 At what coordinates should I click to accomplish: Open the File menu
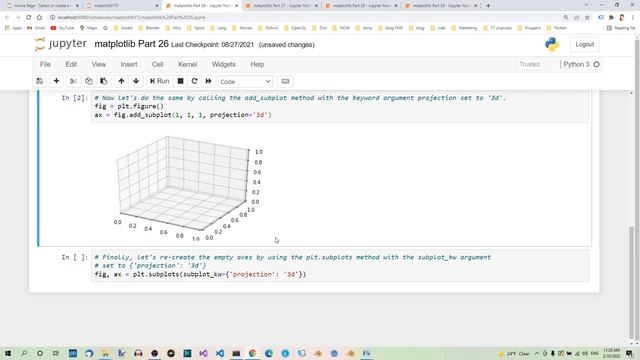(45, 64)
